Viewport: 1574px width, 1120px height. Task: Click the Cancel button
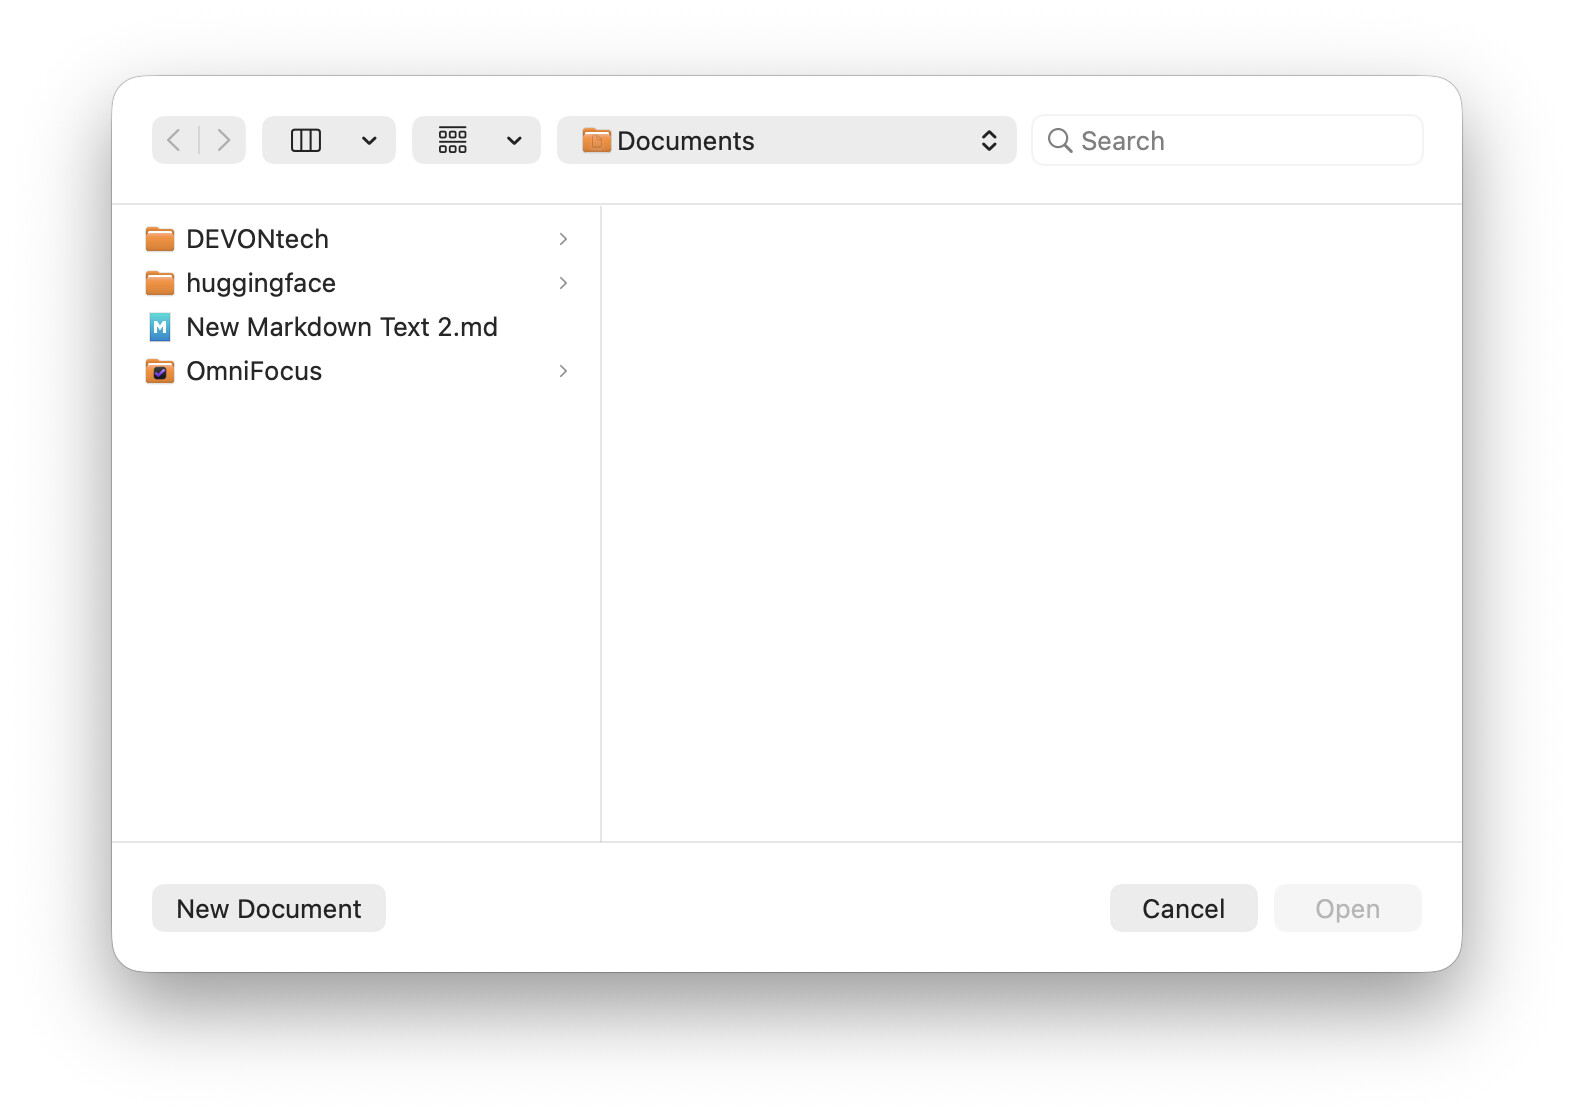pos(1183,908)
